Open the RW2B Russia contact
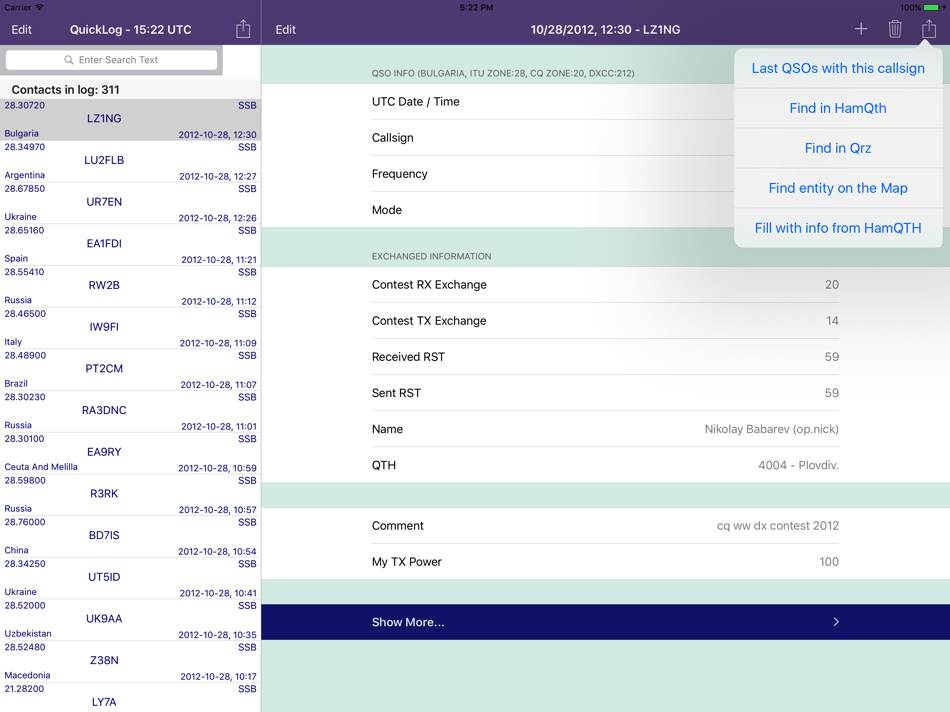 [130, 287]
